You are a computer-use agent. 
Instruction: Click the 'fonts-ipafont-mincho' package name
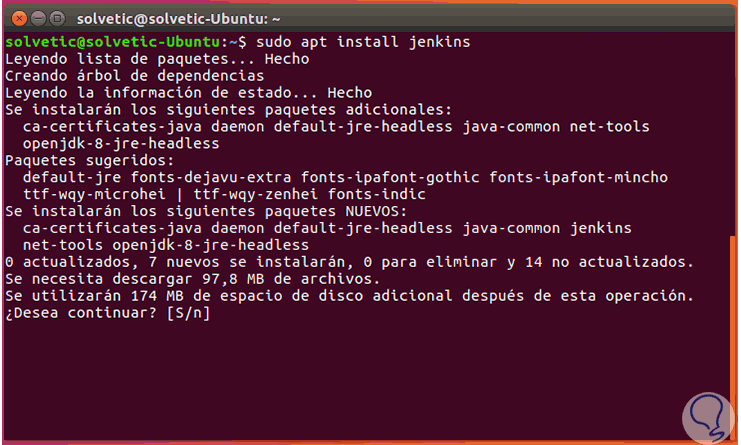pyautogui.click(x=578, y=178)
